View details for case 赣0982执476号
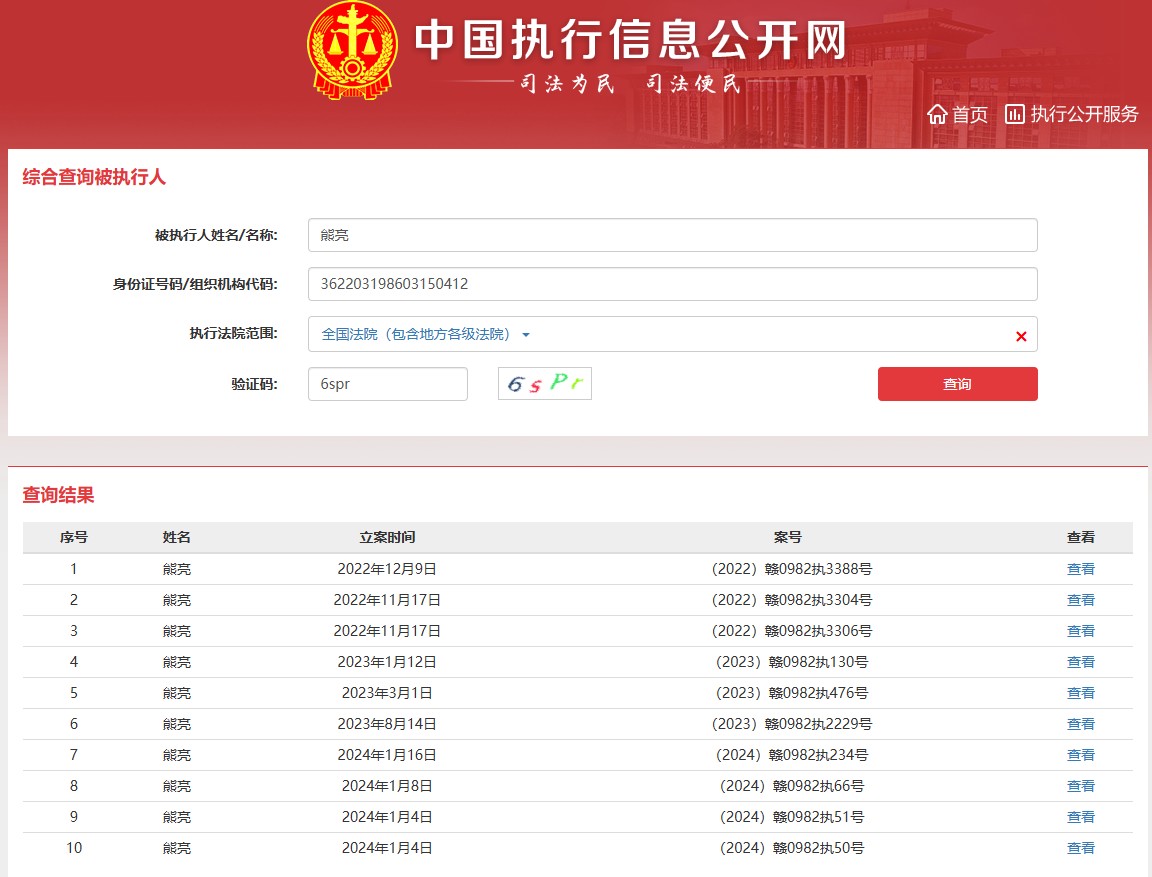Viewport: 1152px width, 877px height. click(x=1080, y=693)
